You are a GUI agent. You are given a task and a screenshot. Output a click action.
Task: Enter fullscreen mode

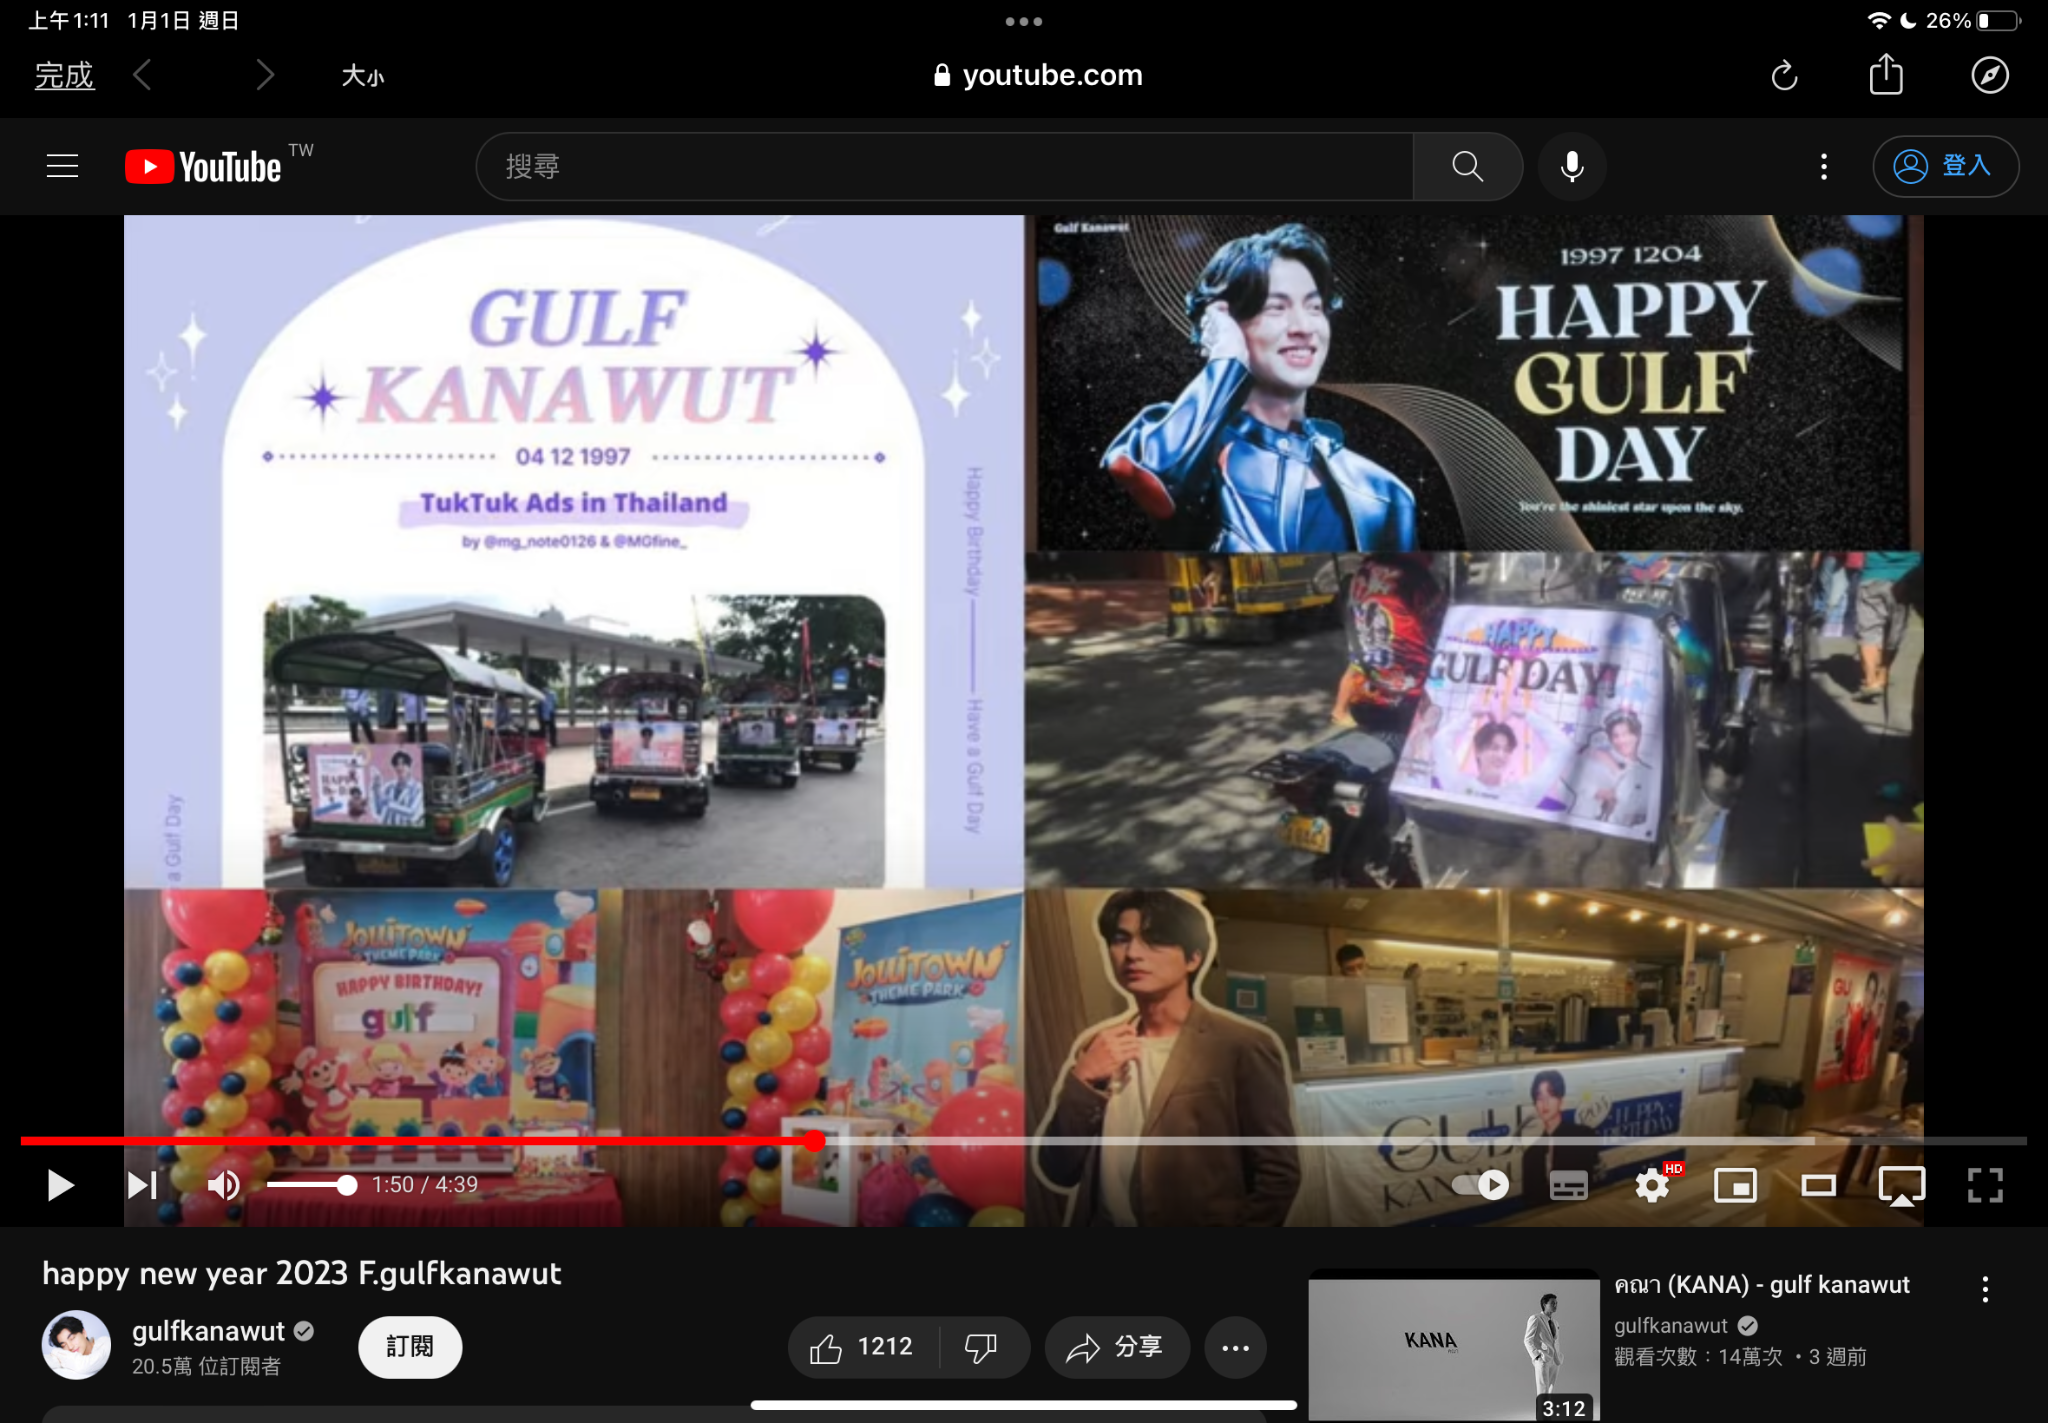click(x=1985, y=1186)
